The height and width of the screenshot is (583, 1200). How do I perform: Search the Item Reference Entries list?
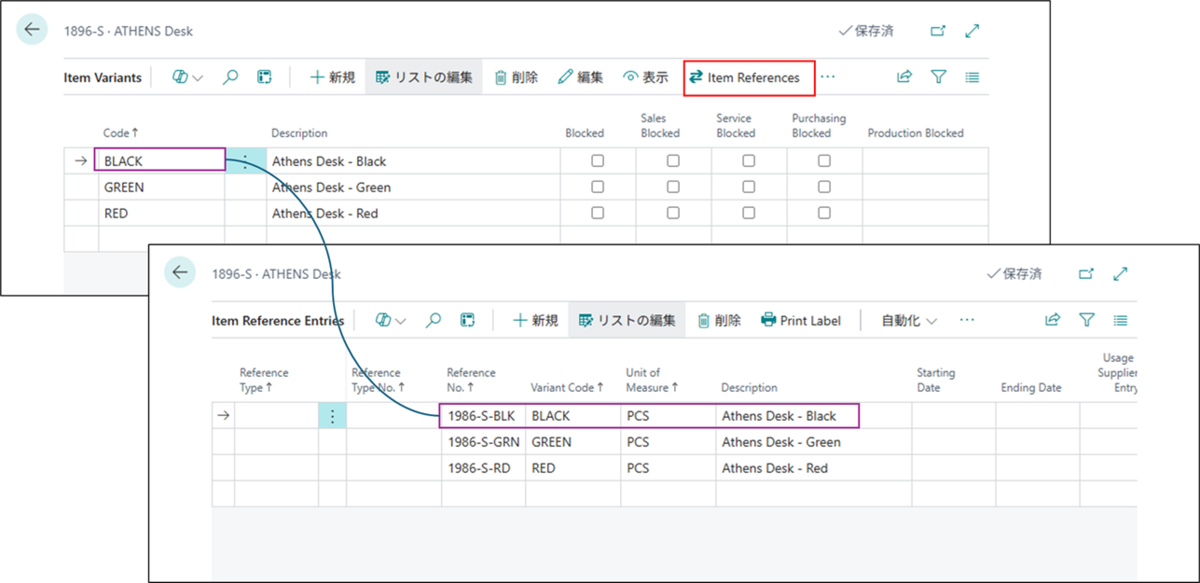click(x=434, y=321)
